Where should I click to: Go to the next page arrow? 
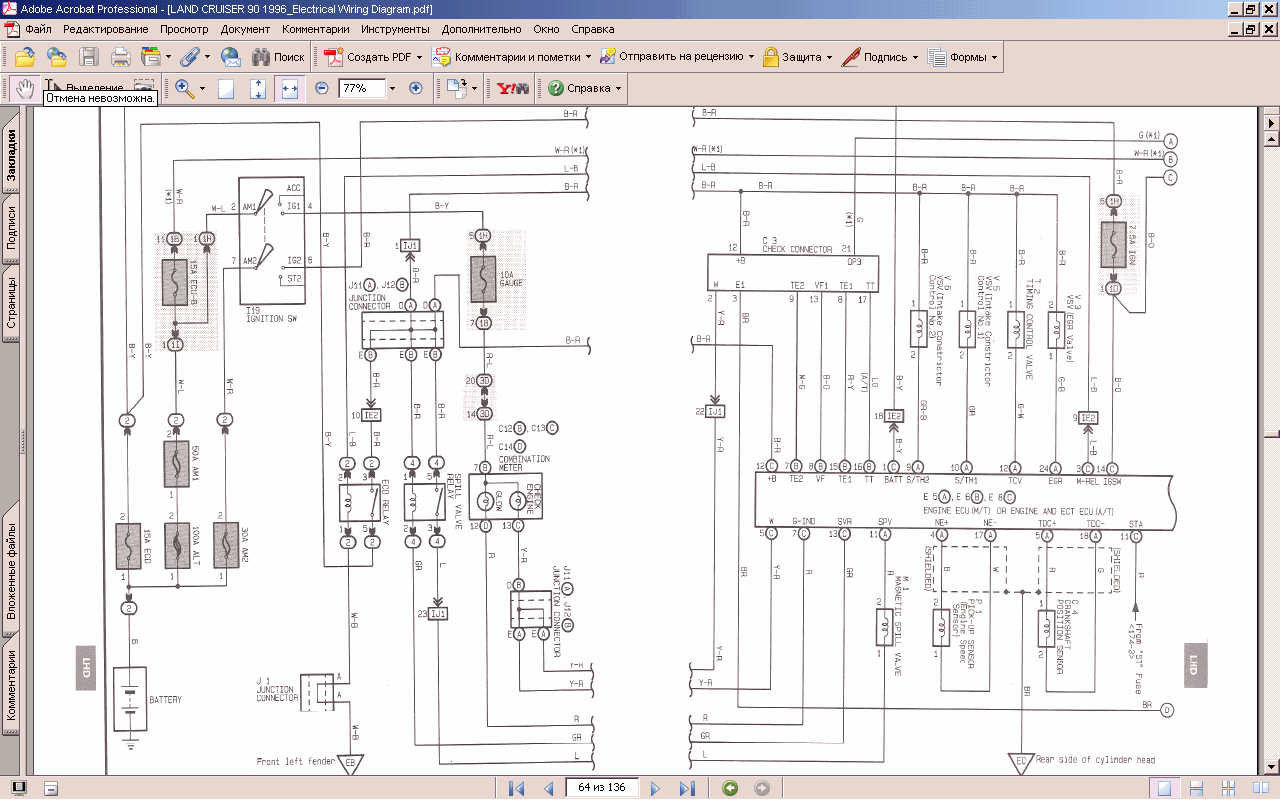click(x=656, y=788)
